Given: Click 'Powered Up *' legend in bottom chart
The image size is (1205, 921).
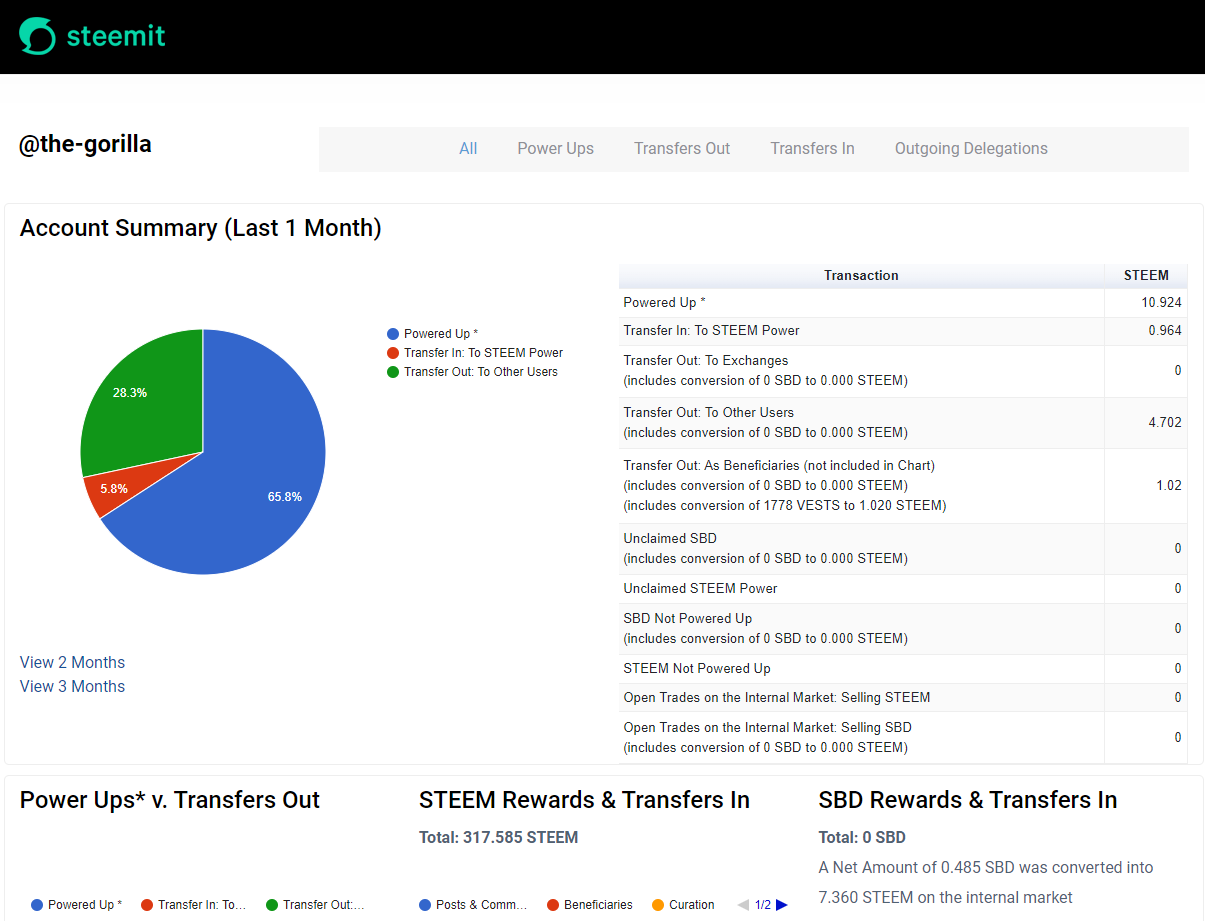Looking at the screenshot, I should [x=76, y=905].
